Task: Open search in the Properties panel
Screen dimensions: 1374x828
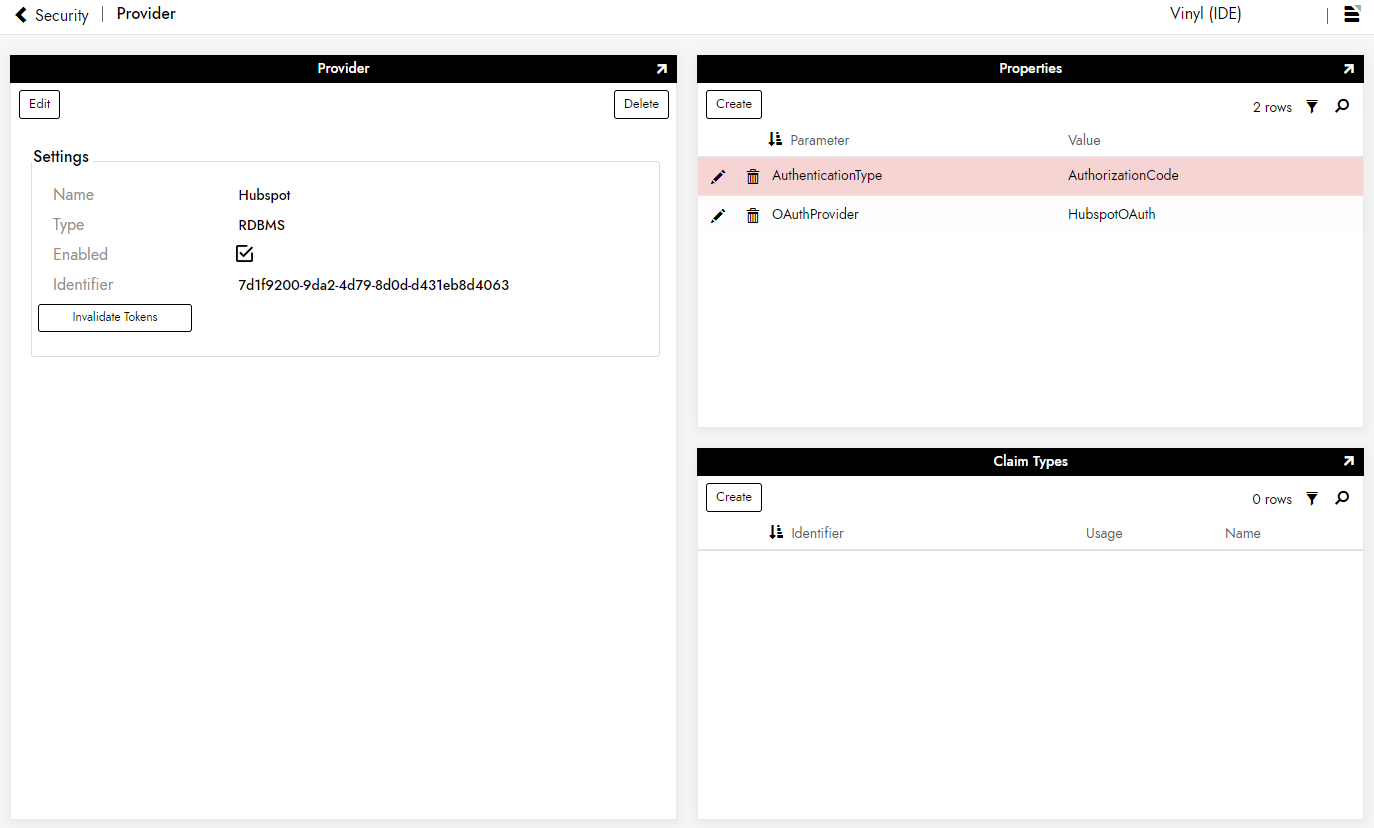Action: point(1342,106)
